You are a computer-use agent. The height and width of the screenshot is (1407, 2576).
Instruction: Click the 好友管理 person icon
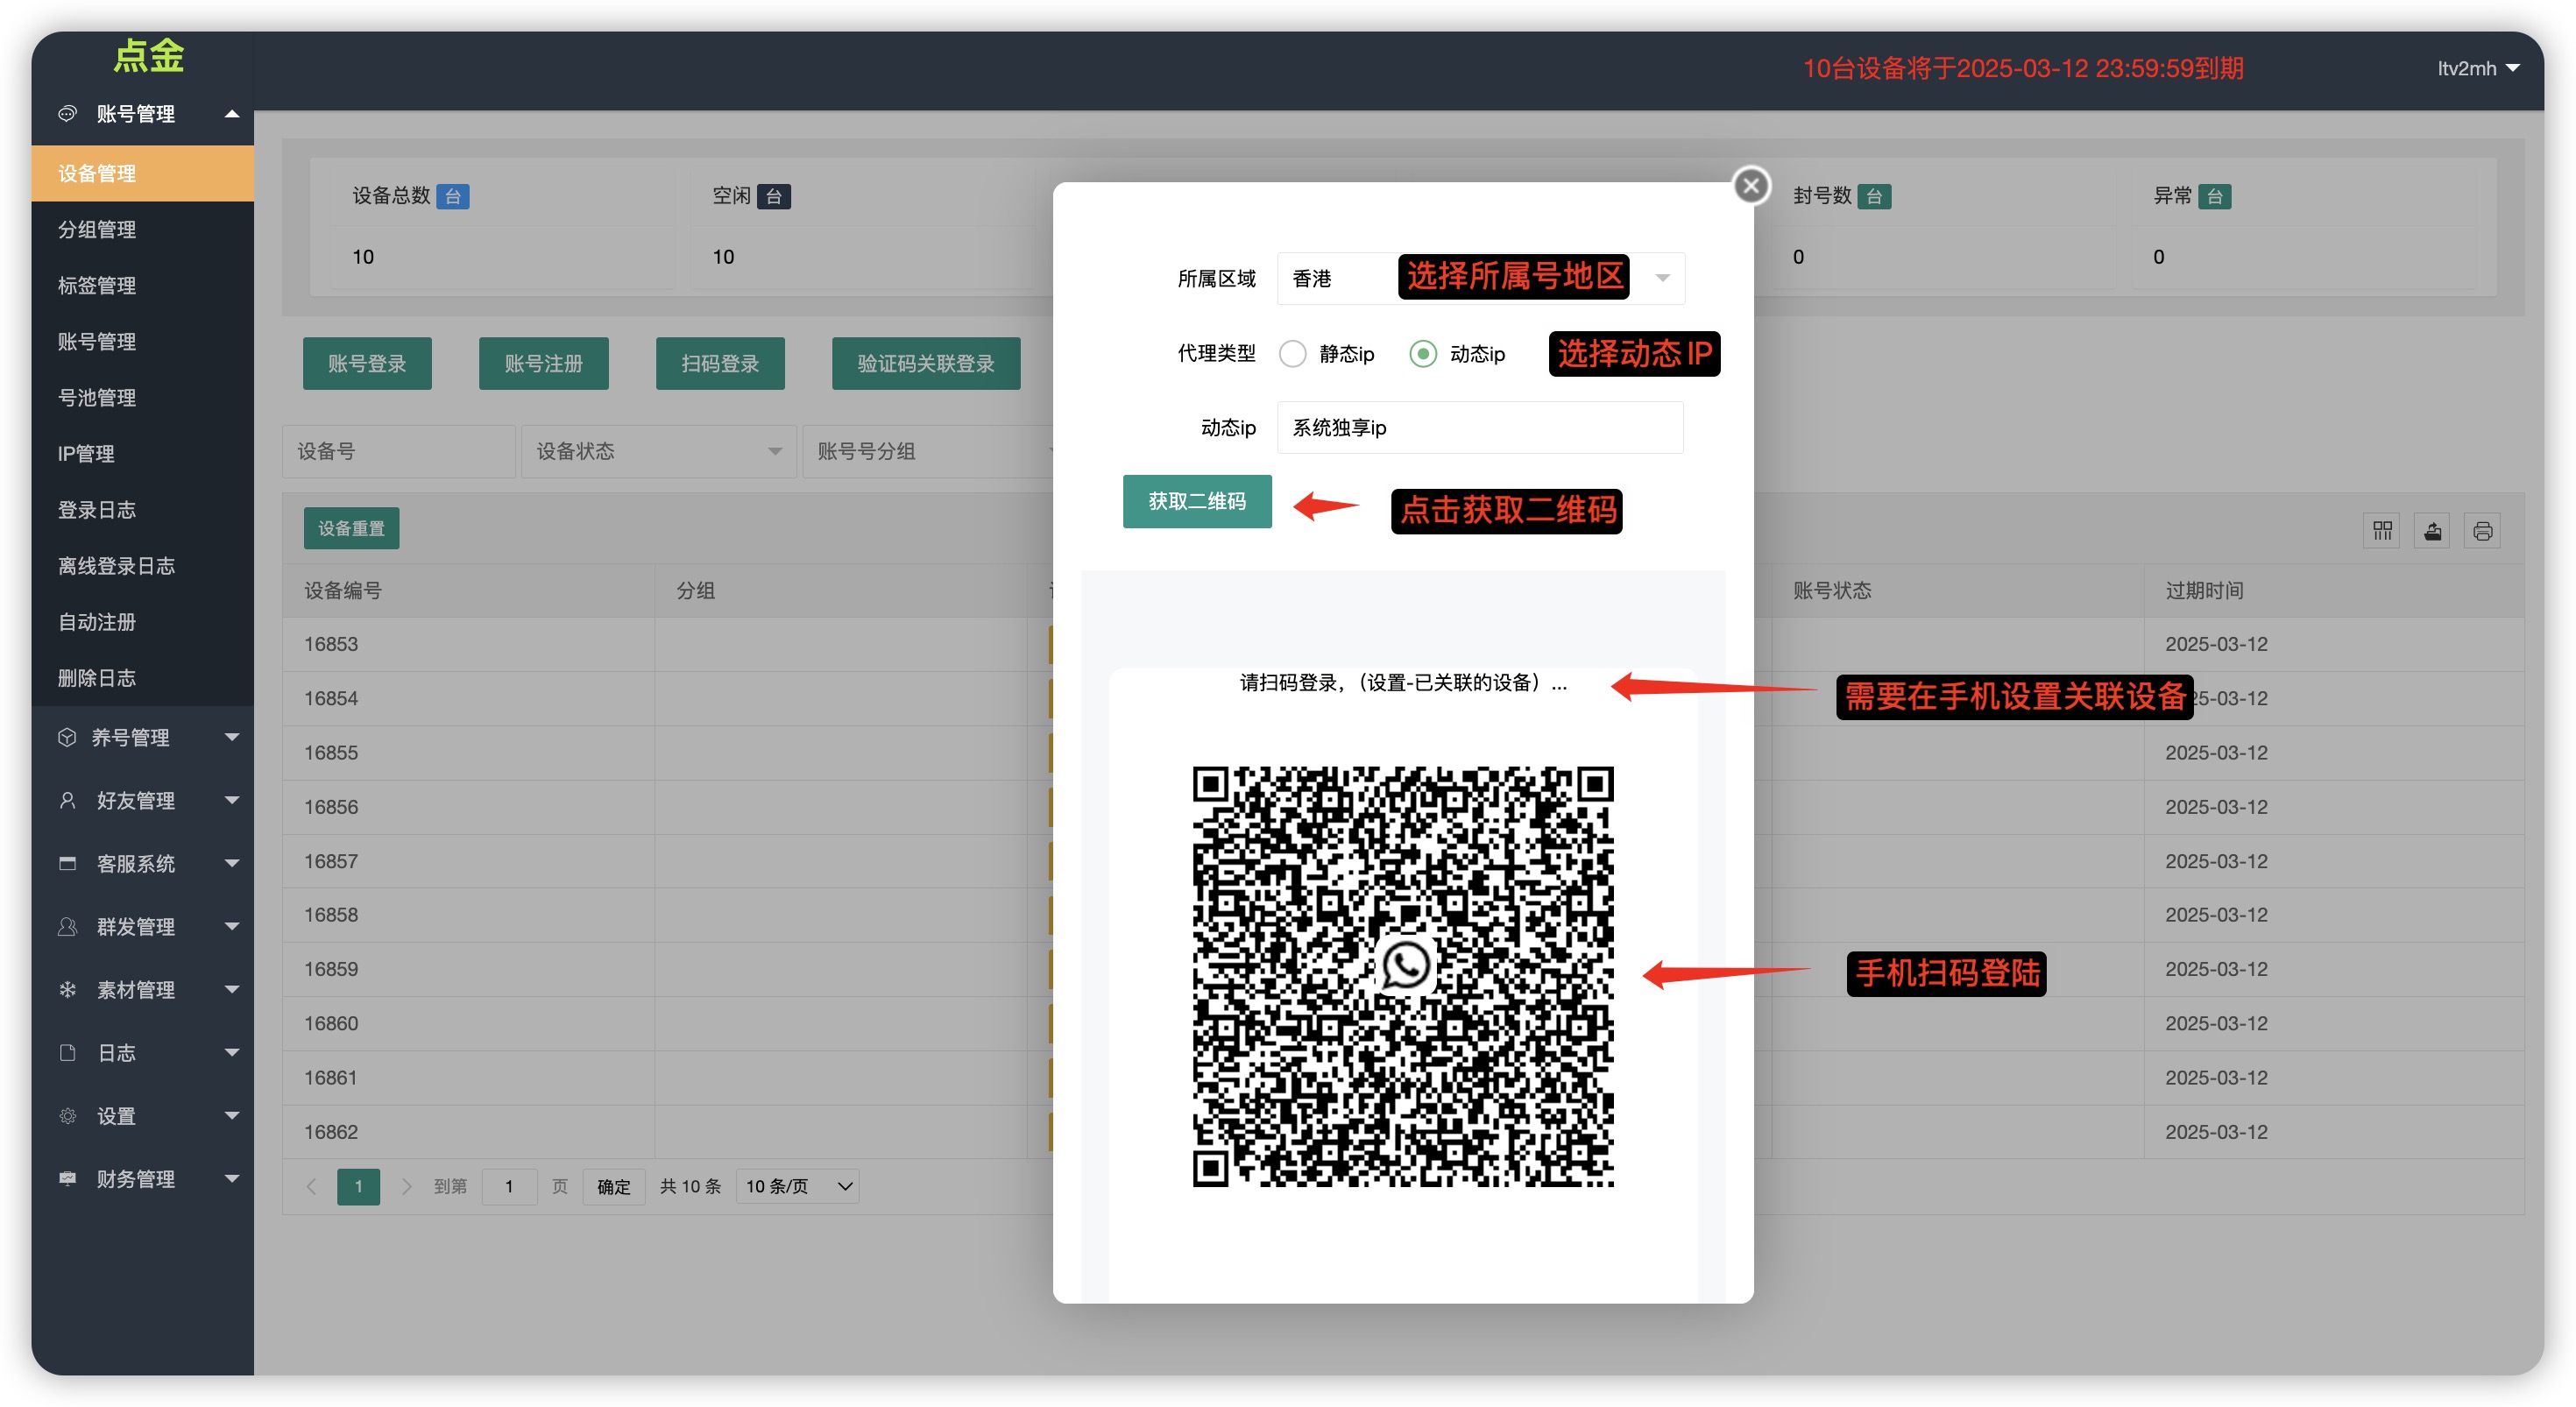[67, 800]
